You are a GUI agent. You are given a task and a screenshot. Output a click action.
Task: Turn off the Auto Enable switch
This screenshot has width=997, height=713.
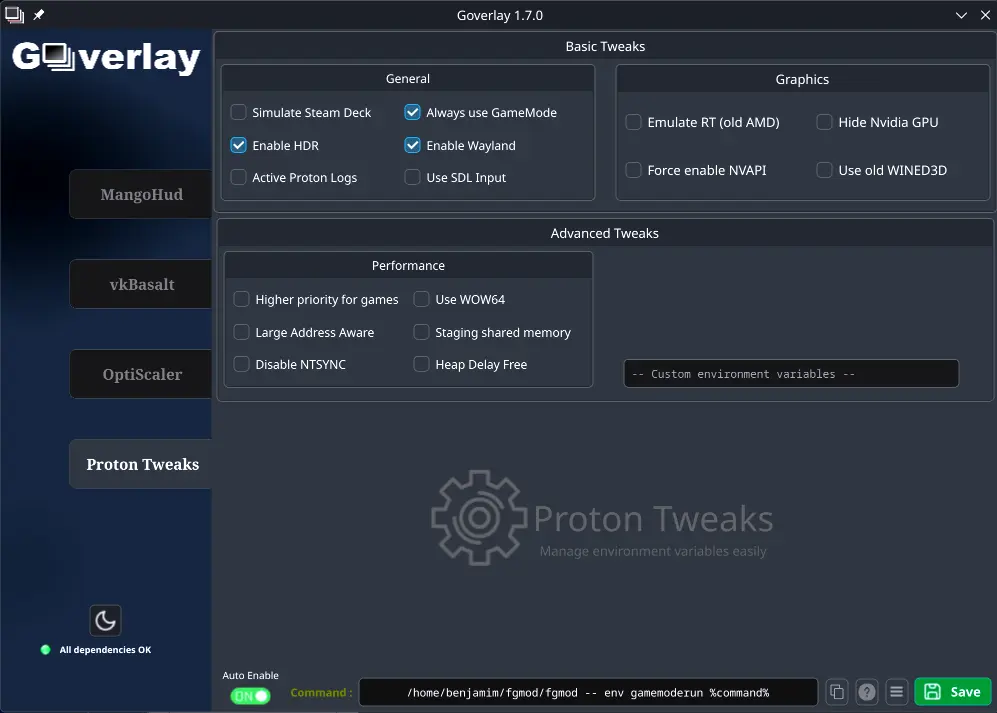point(250,696)
